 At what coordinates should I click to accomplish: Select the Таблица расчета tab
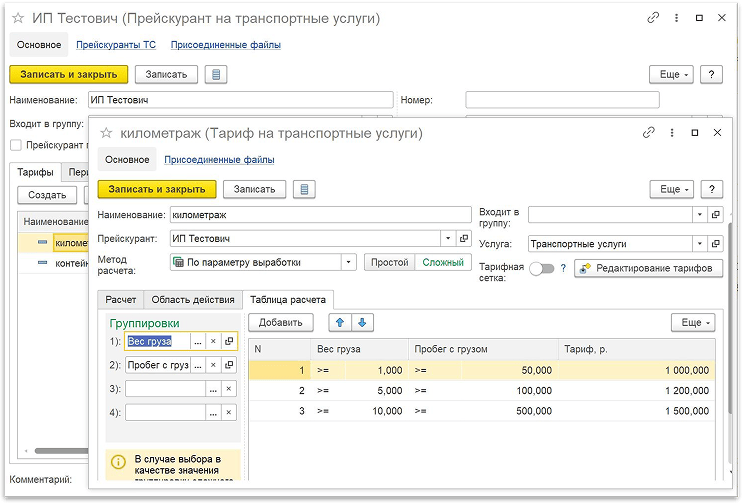click(288, 300)
